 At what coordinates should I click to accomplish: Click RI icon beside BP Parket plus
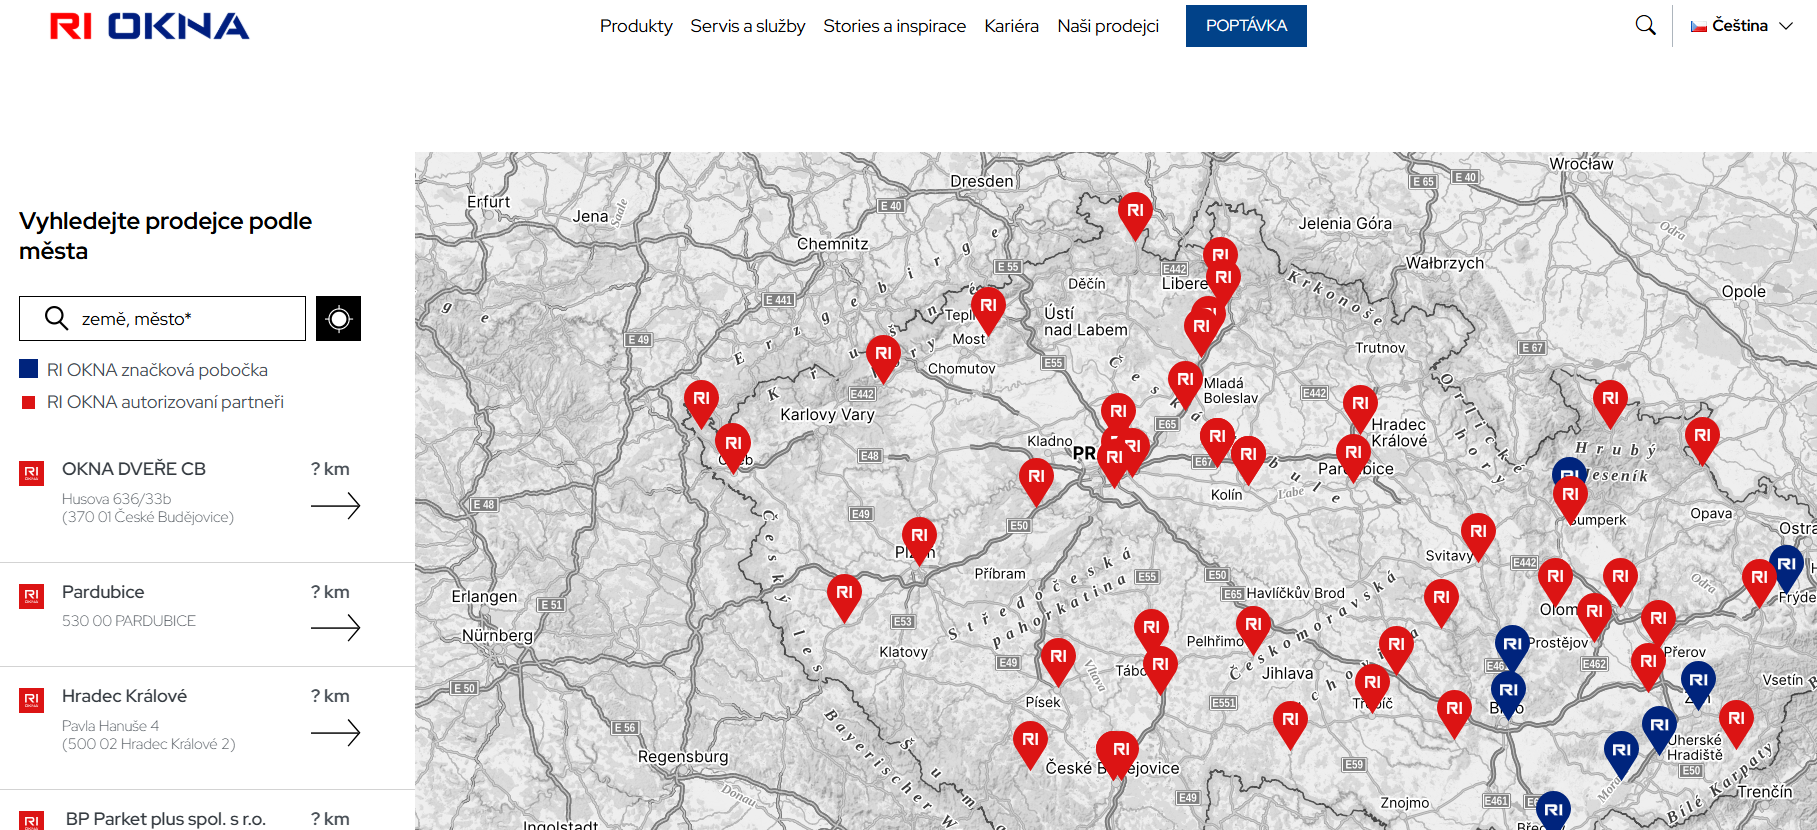pyautogui.click(x=31, y=821)
